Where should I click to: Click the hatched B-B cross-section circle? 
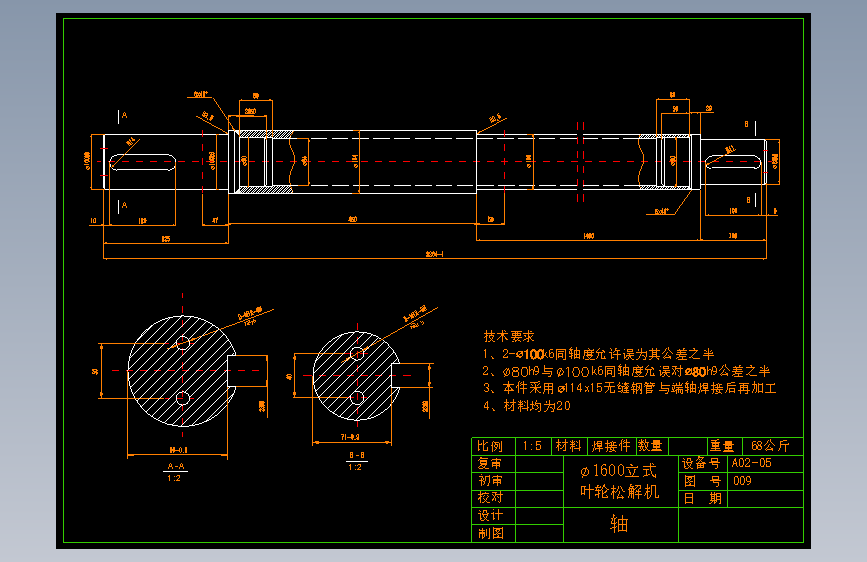tap(357, 376)
